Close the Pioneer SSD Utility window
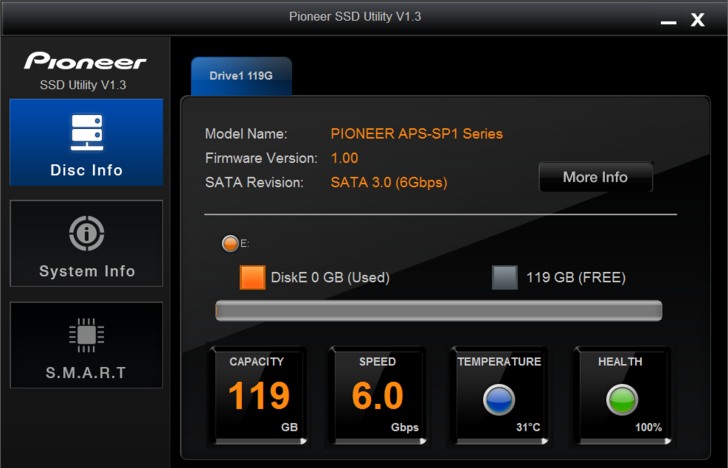 tap(697, 20)
